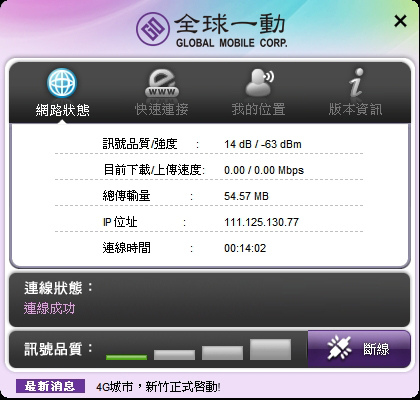Click the plug icon on disconnect button
Image resolution: width=420 pixels, height=400 pixels.
339,349
